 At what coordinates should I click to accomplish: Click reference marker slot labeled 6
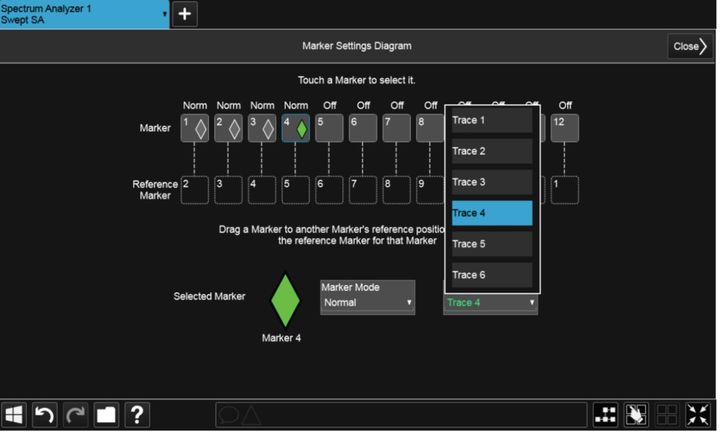[x=329, y=190]
